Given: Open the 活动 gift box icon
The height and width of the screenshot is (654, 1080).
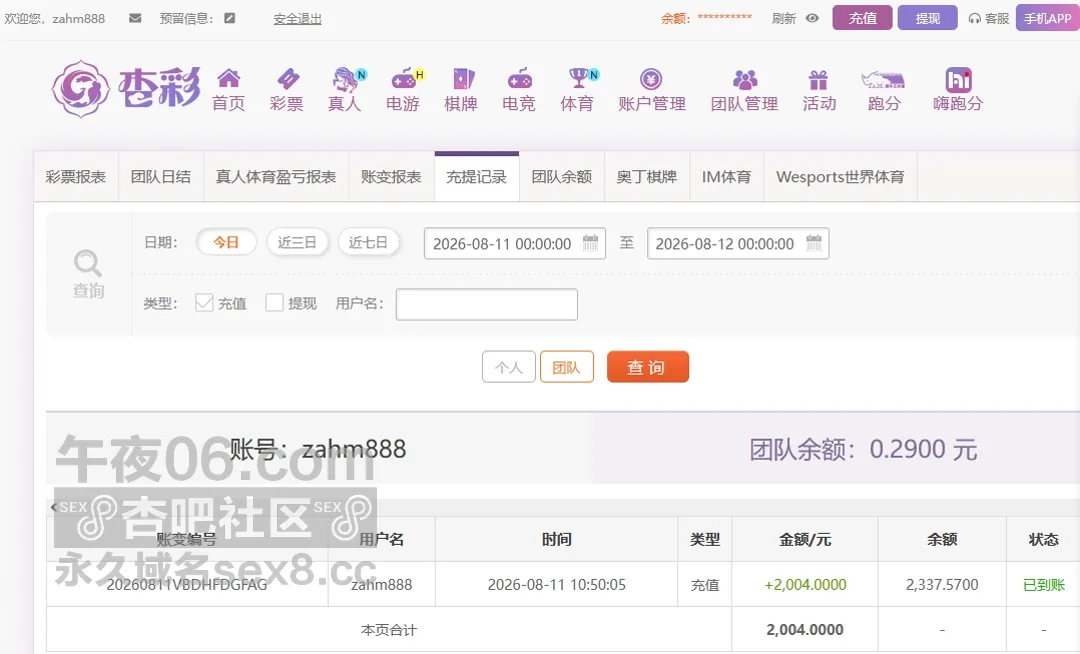Looking at the screenshot, I should click(x=818, y=80).
